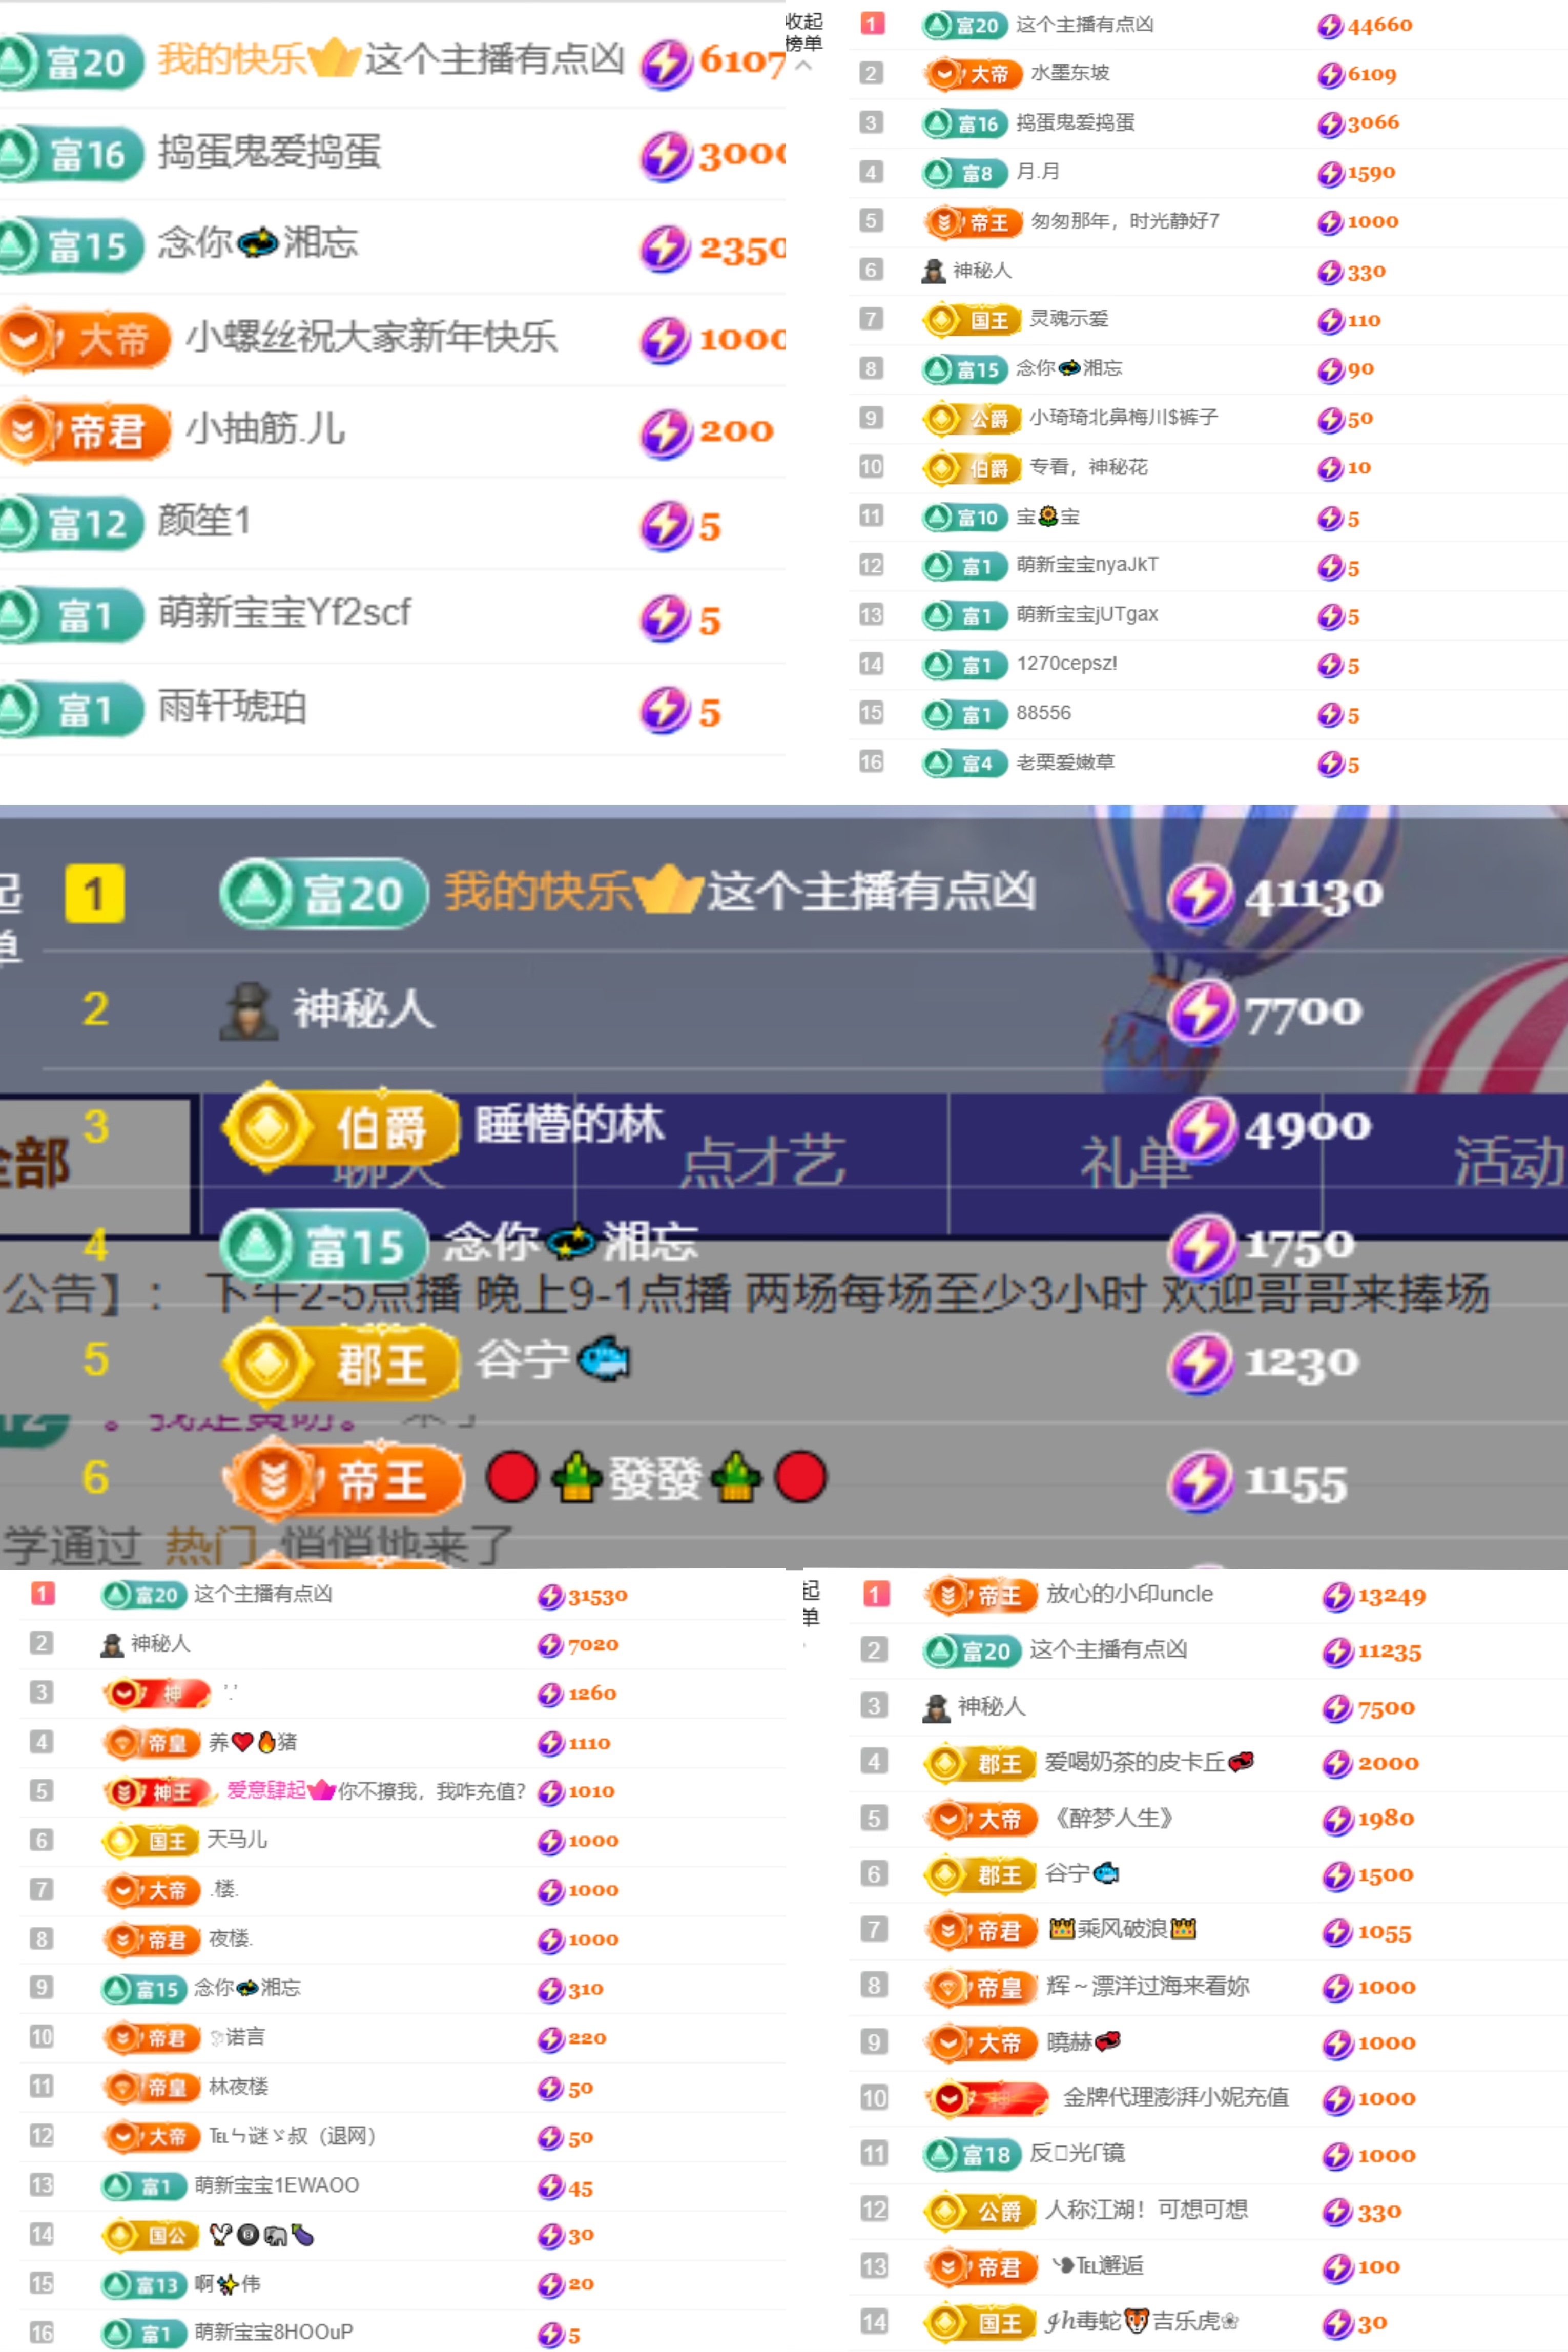Click the 国王 badge next to 灵魂示爱
The image size is (1568, 2352).
point(972,320)
